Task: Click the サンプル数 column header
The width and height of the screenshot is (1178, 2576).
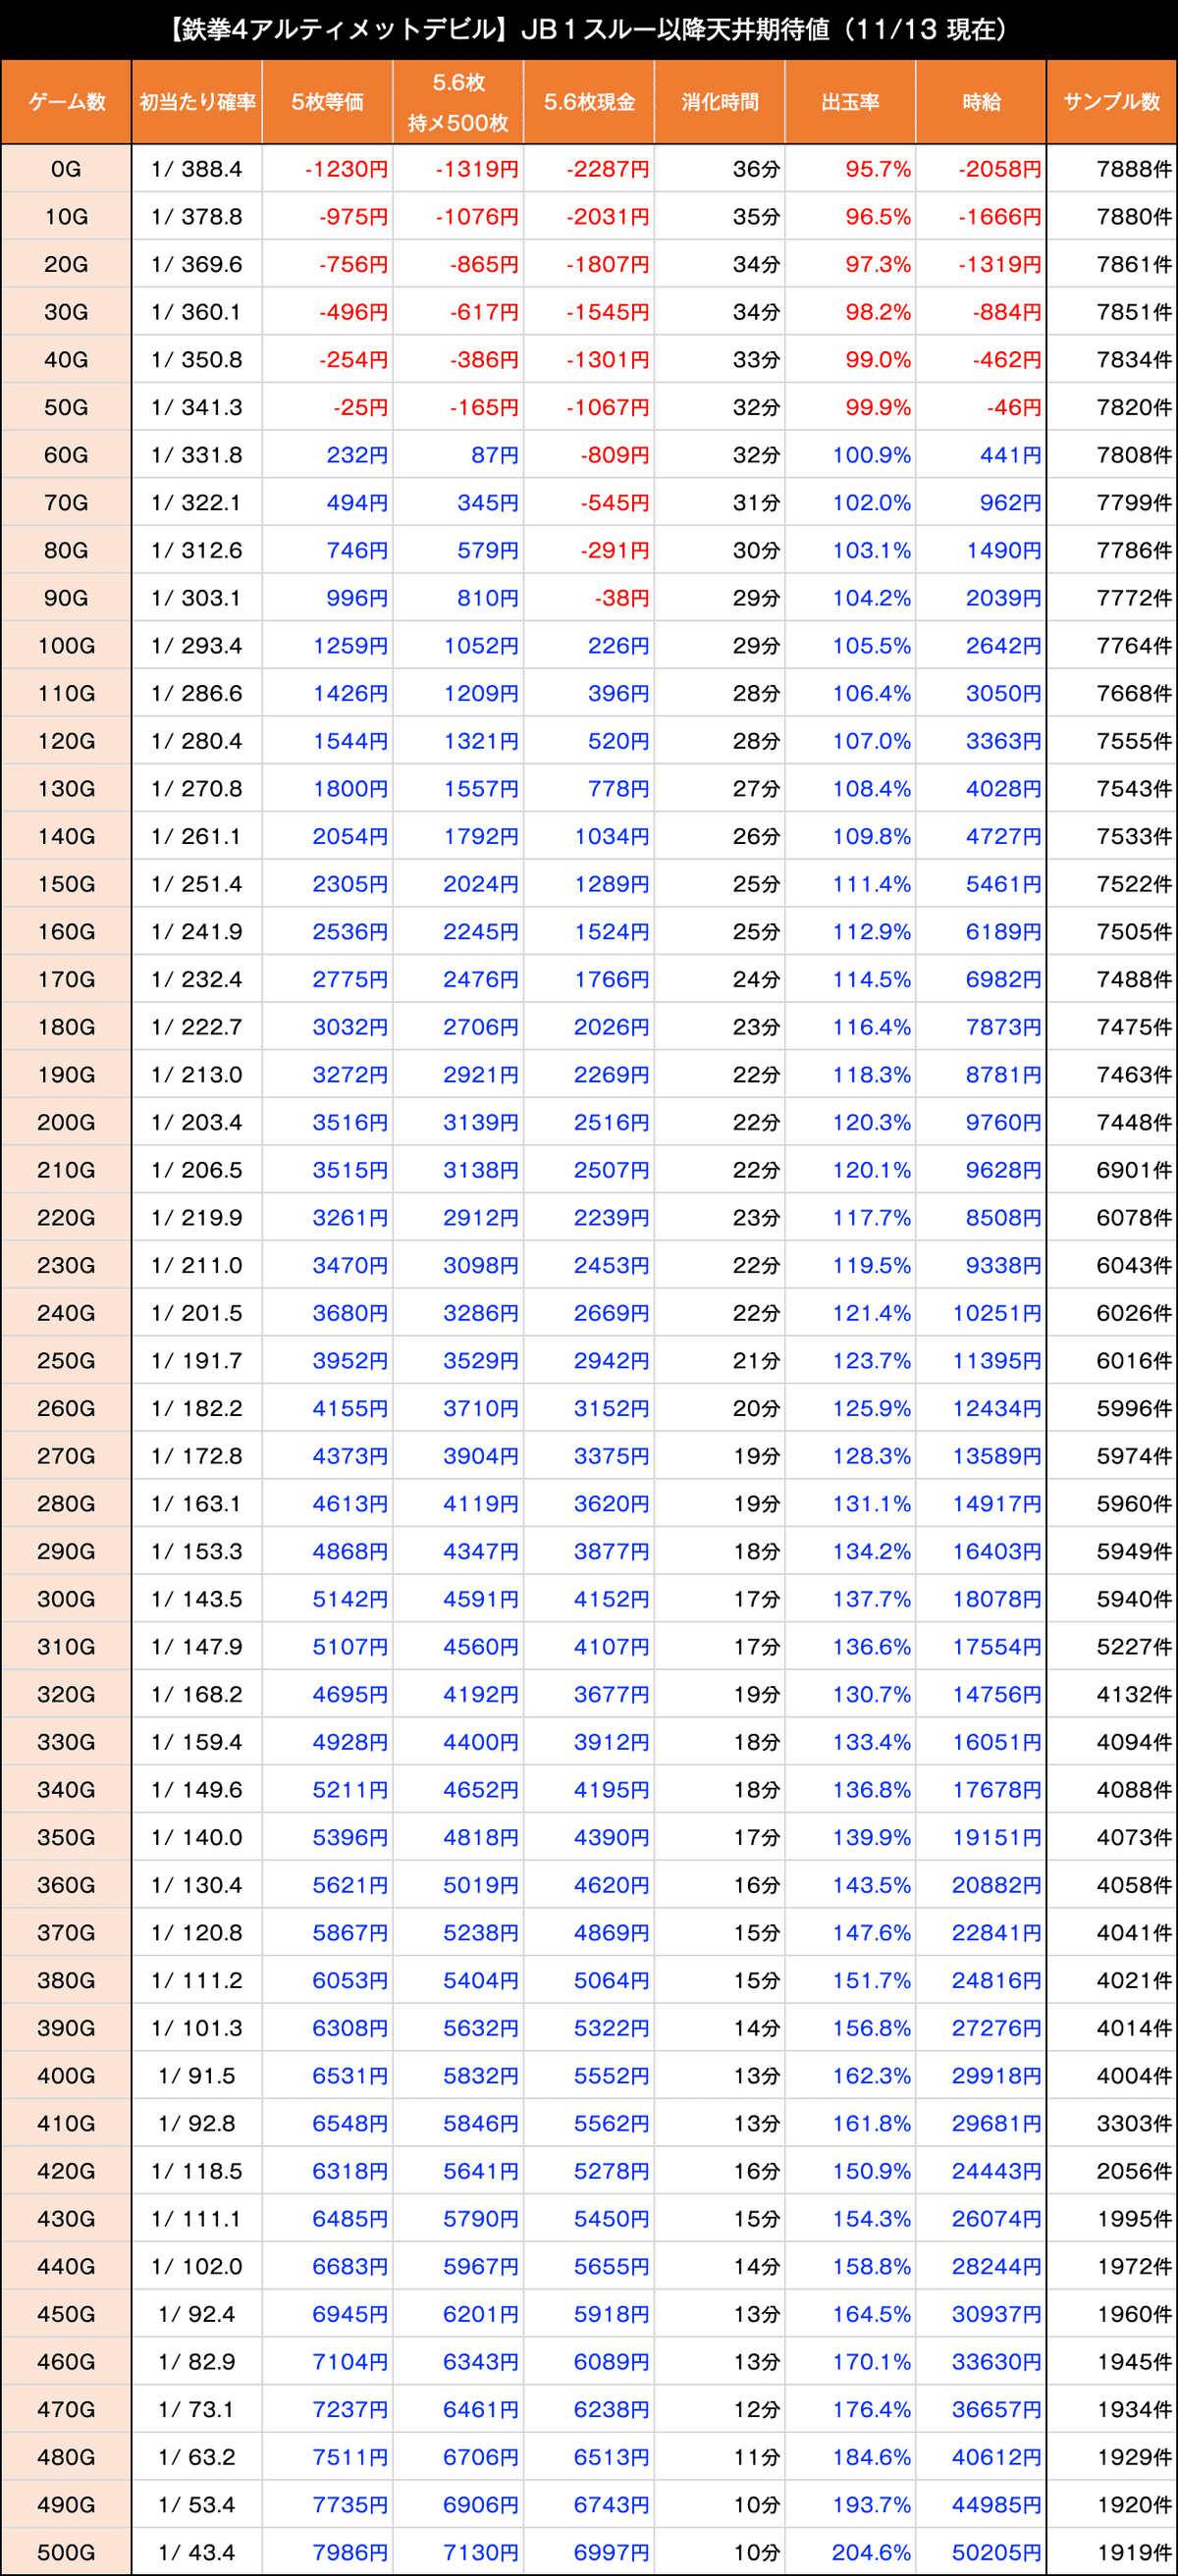Action: click(1112, 102)
